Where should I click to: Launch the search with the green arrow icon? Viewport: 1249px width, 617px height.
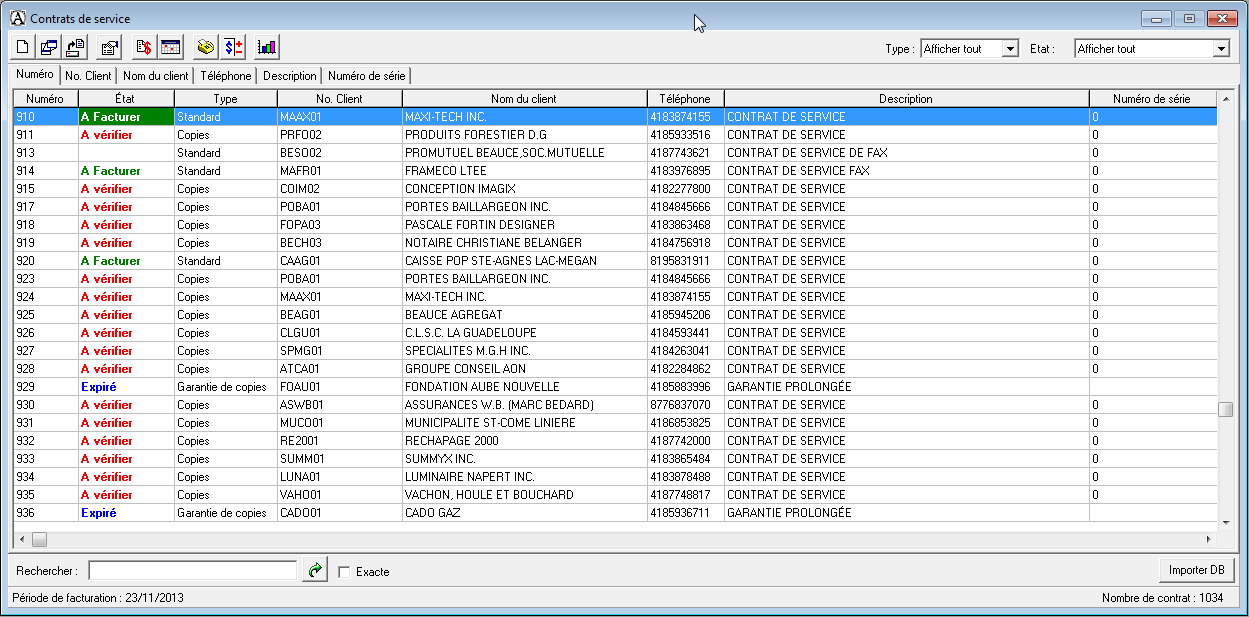pos(314,570)
